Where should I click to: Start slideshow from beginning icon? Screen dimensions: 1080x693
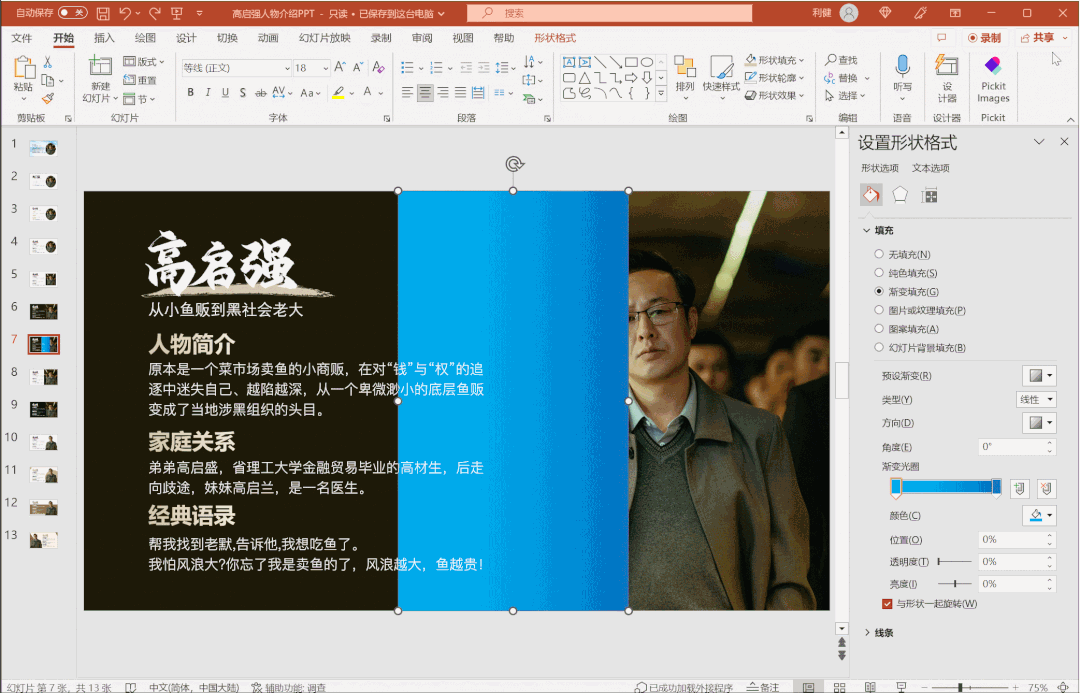(177, 13)
